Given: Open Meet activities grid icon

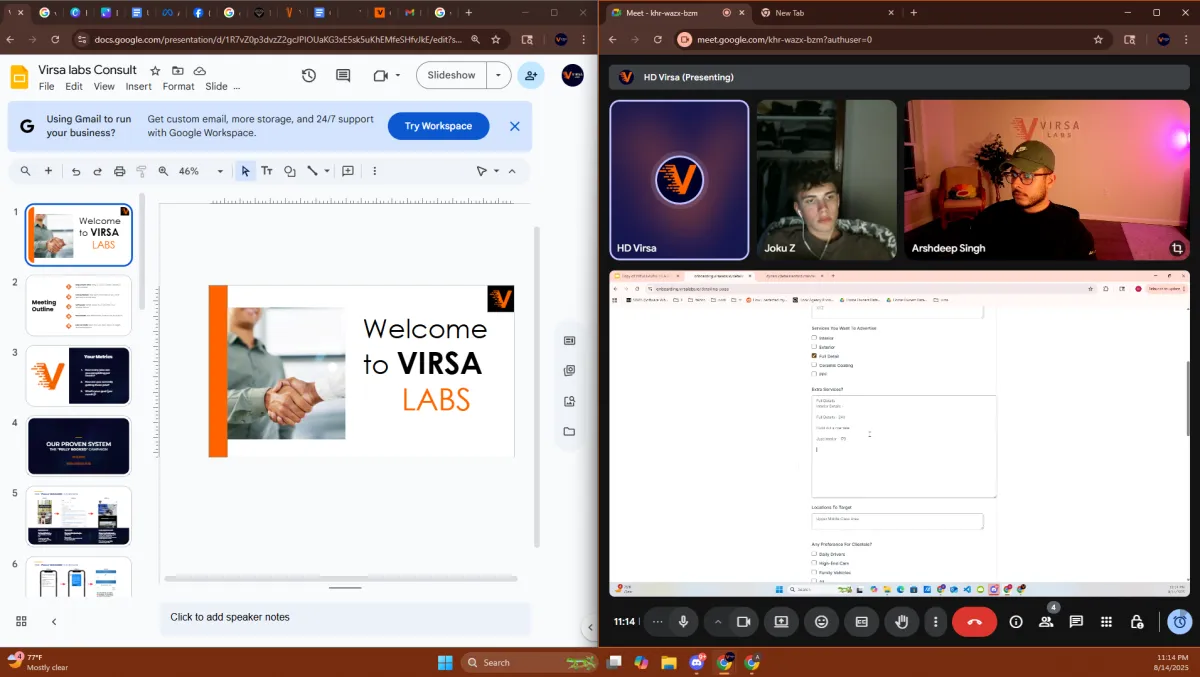Looking at the screenshot, I should (x=1106, y=621).
